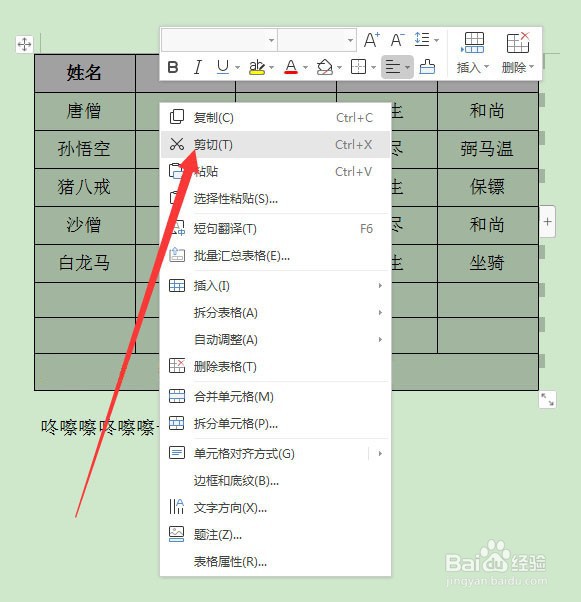The width and height of the screenshot is (581, 602).
Task: Click the table borders icon
Action: point(358,67)
